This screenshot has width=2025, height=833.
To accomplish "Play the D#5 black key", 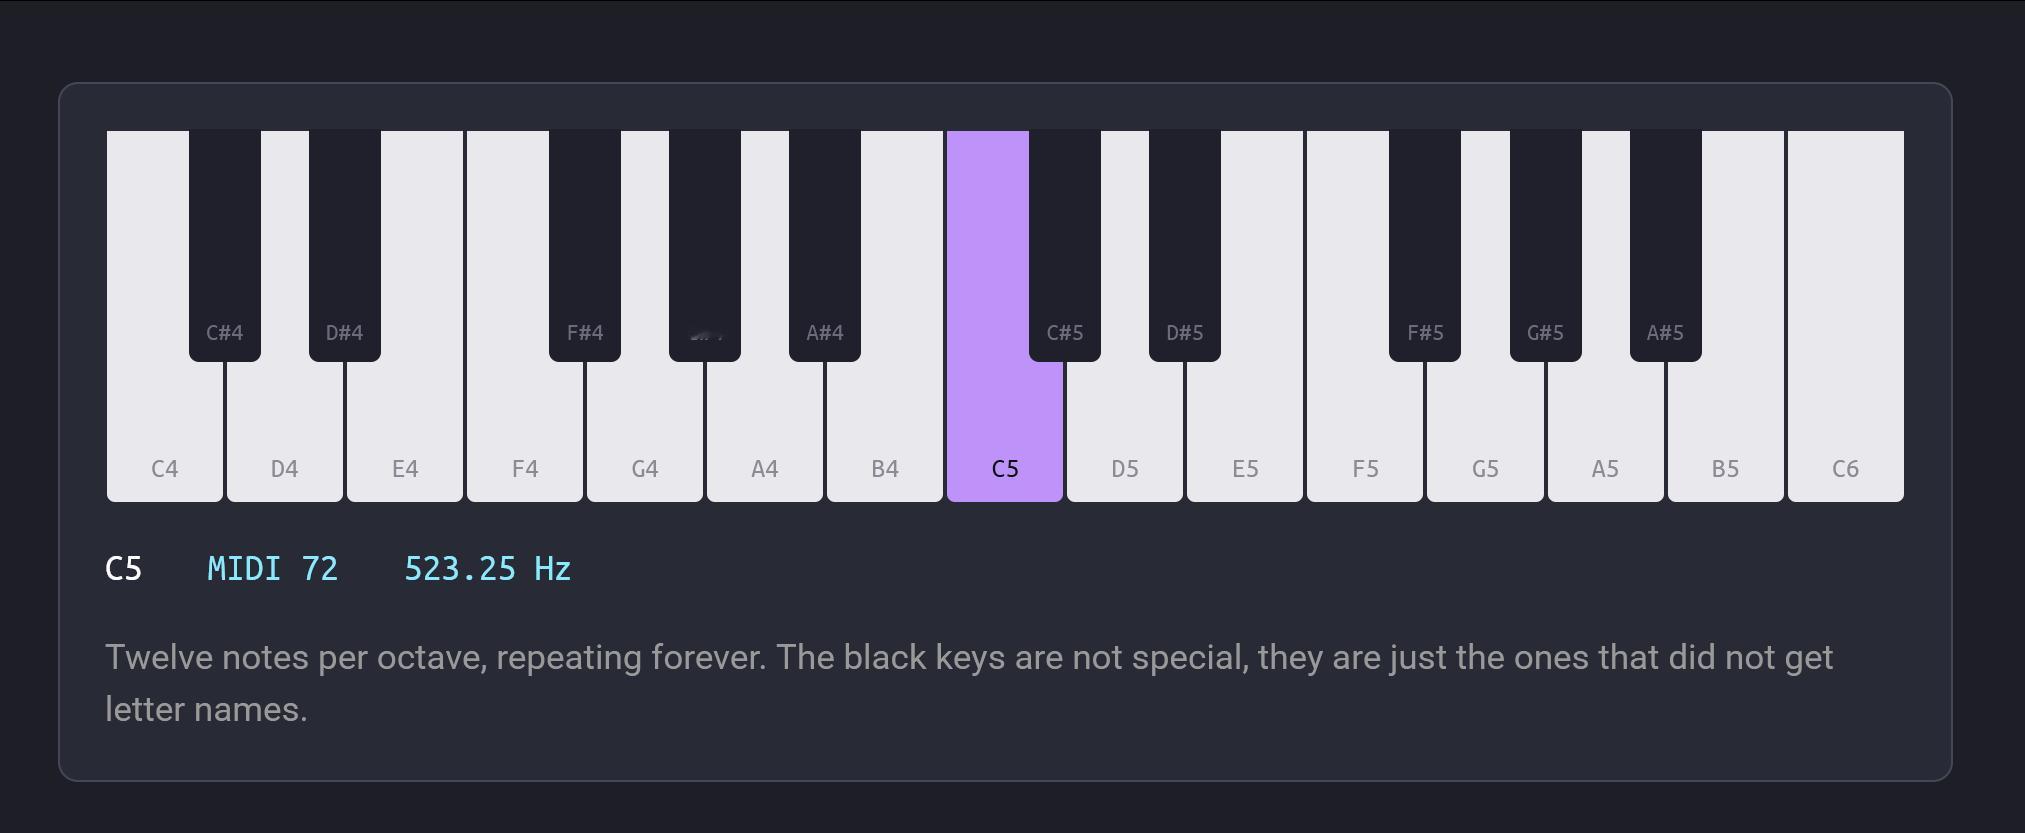I will (1185, 246).
